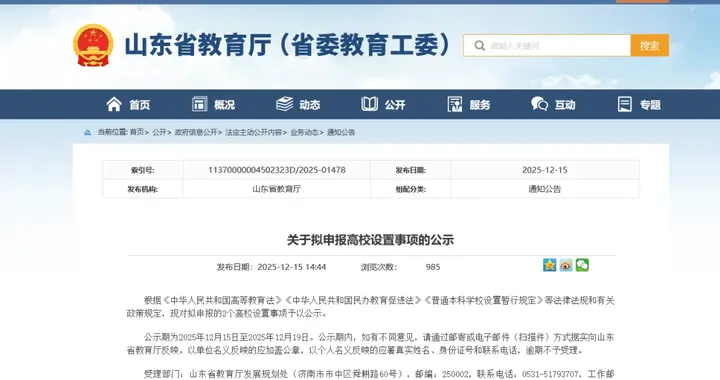Click the view count 985
This screenshot has height=380, width=720.
click(433, 267)
